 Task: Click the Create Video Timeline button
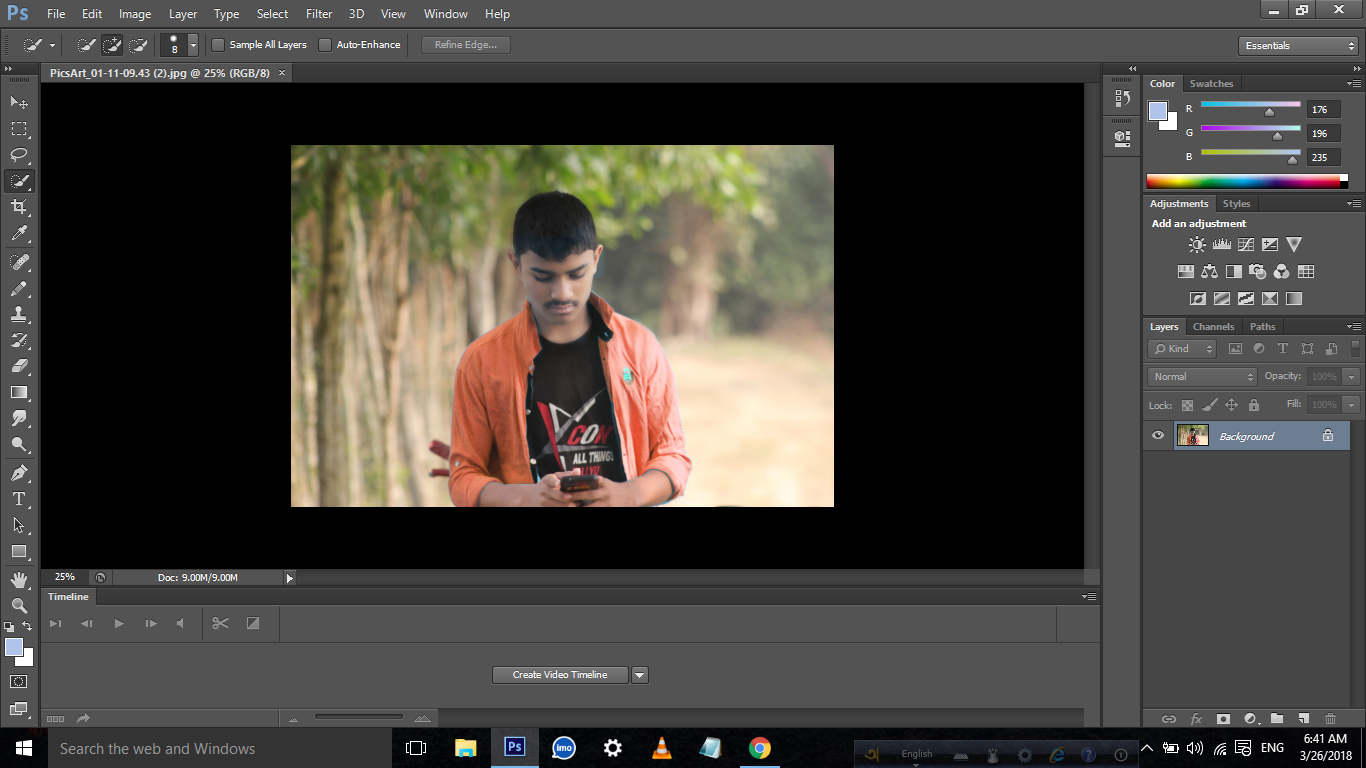point(560,675)
